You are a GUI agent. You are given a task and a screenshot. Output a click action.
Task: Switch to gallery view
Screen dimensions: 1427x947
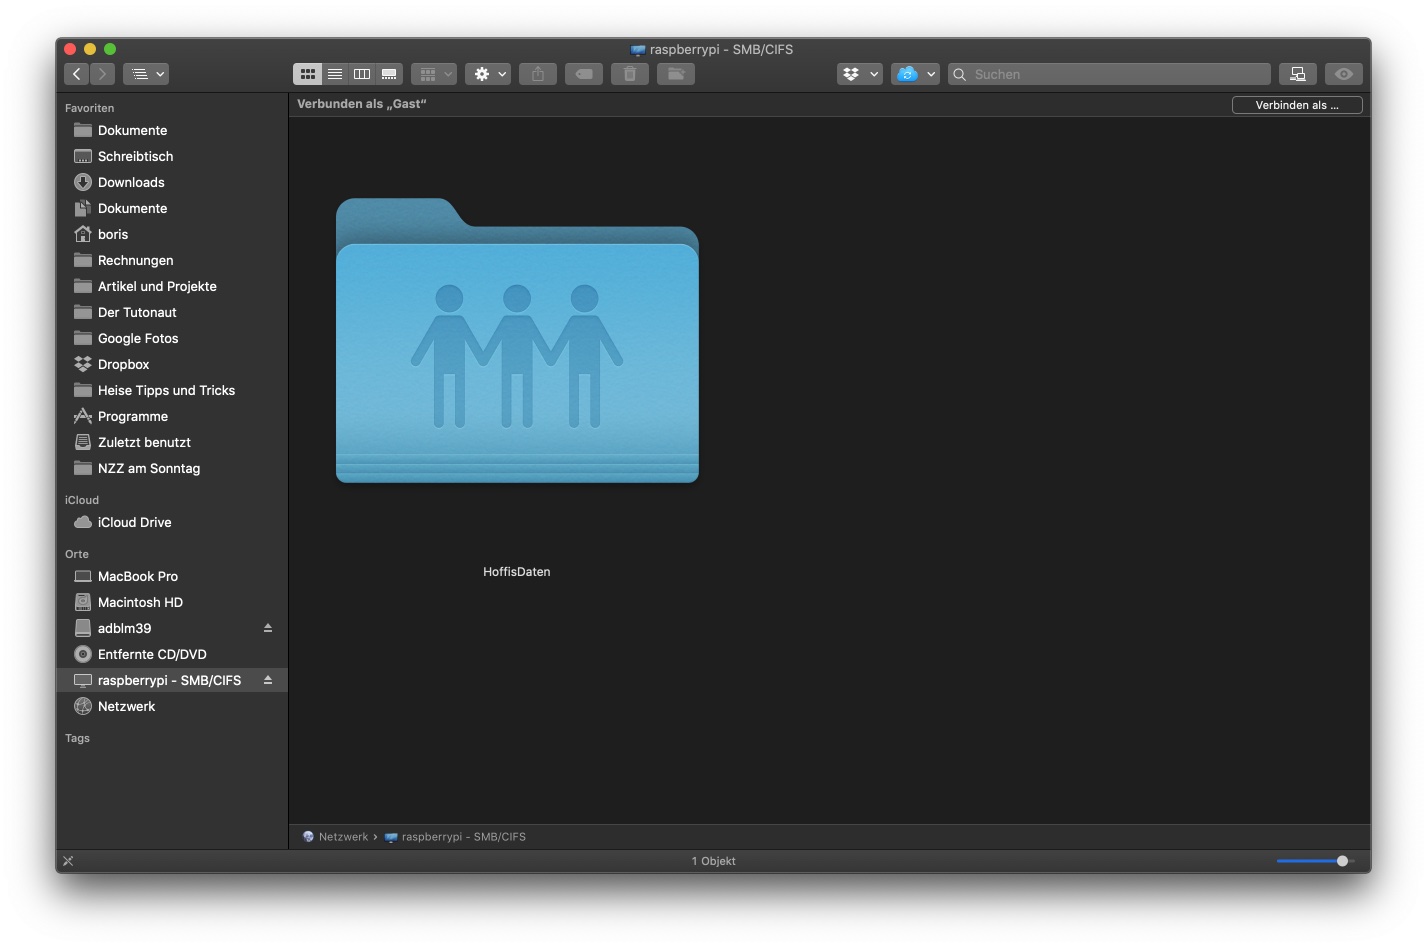coord(389,74)
